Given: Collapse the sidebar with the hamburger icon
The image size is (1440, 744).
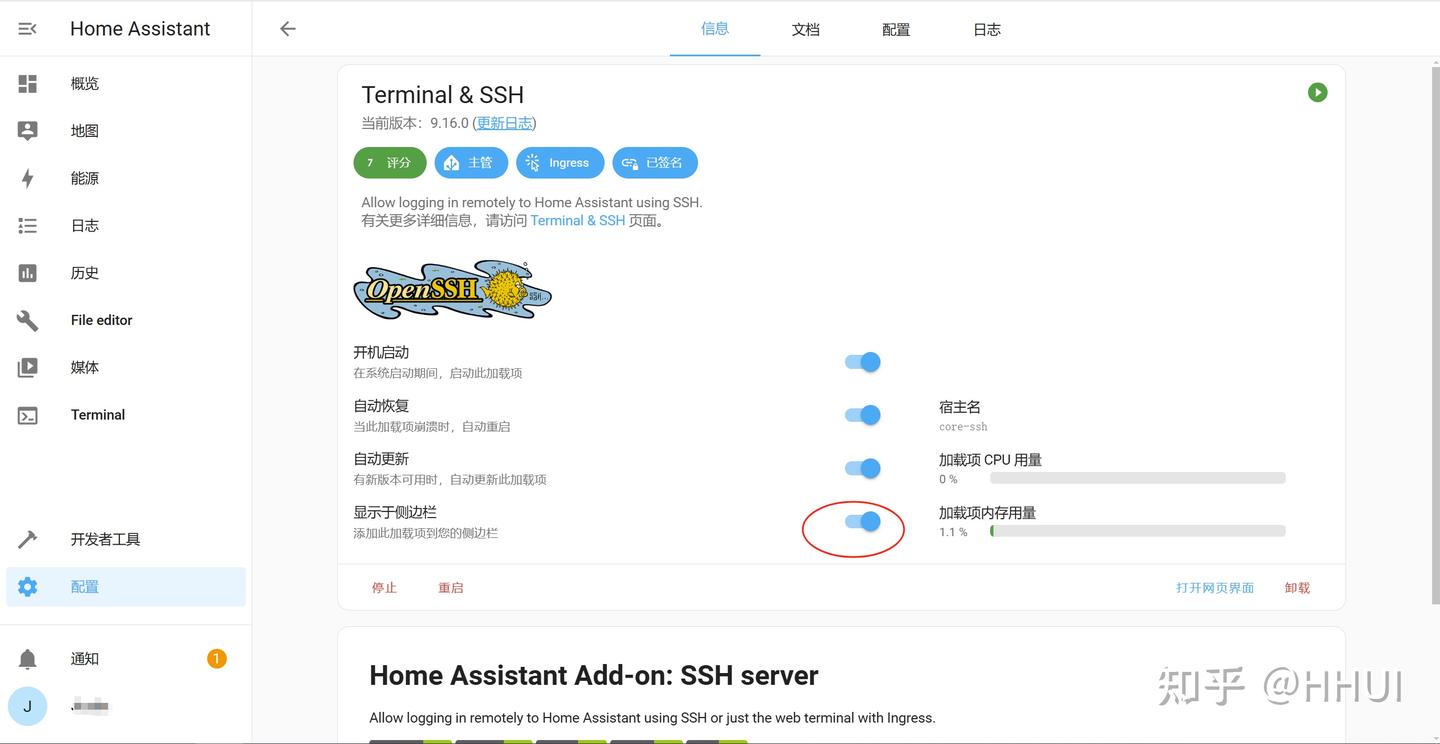Looking at the screenshot, I should (x=27, y=28).
